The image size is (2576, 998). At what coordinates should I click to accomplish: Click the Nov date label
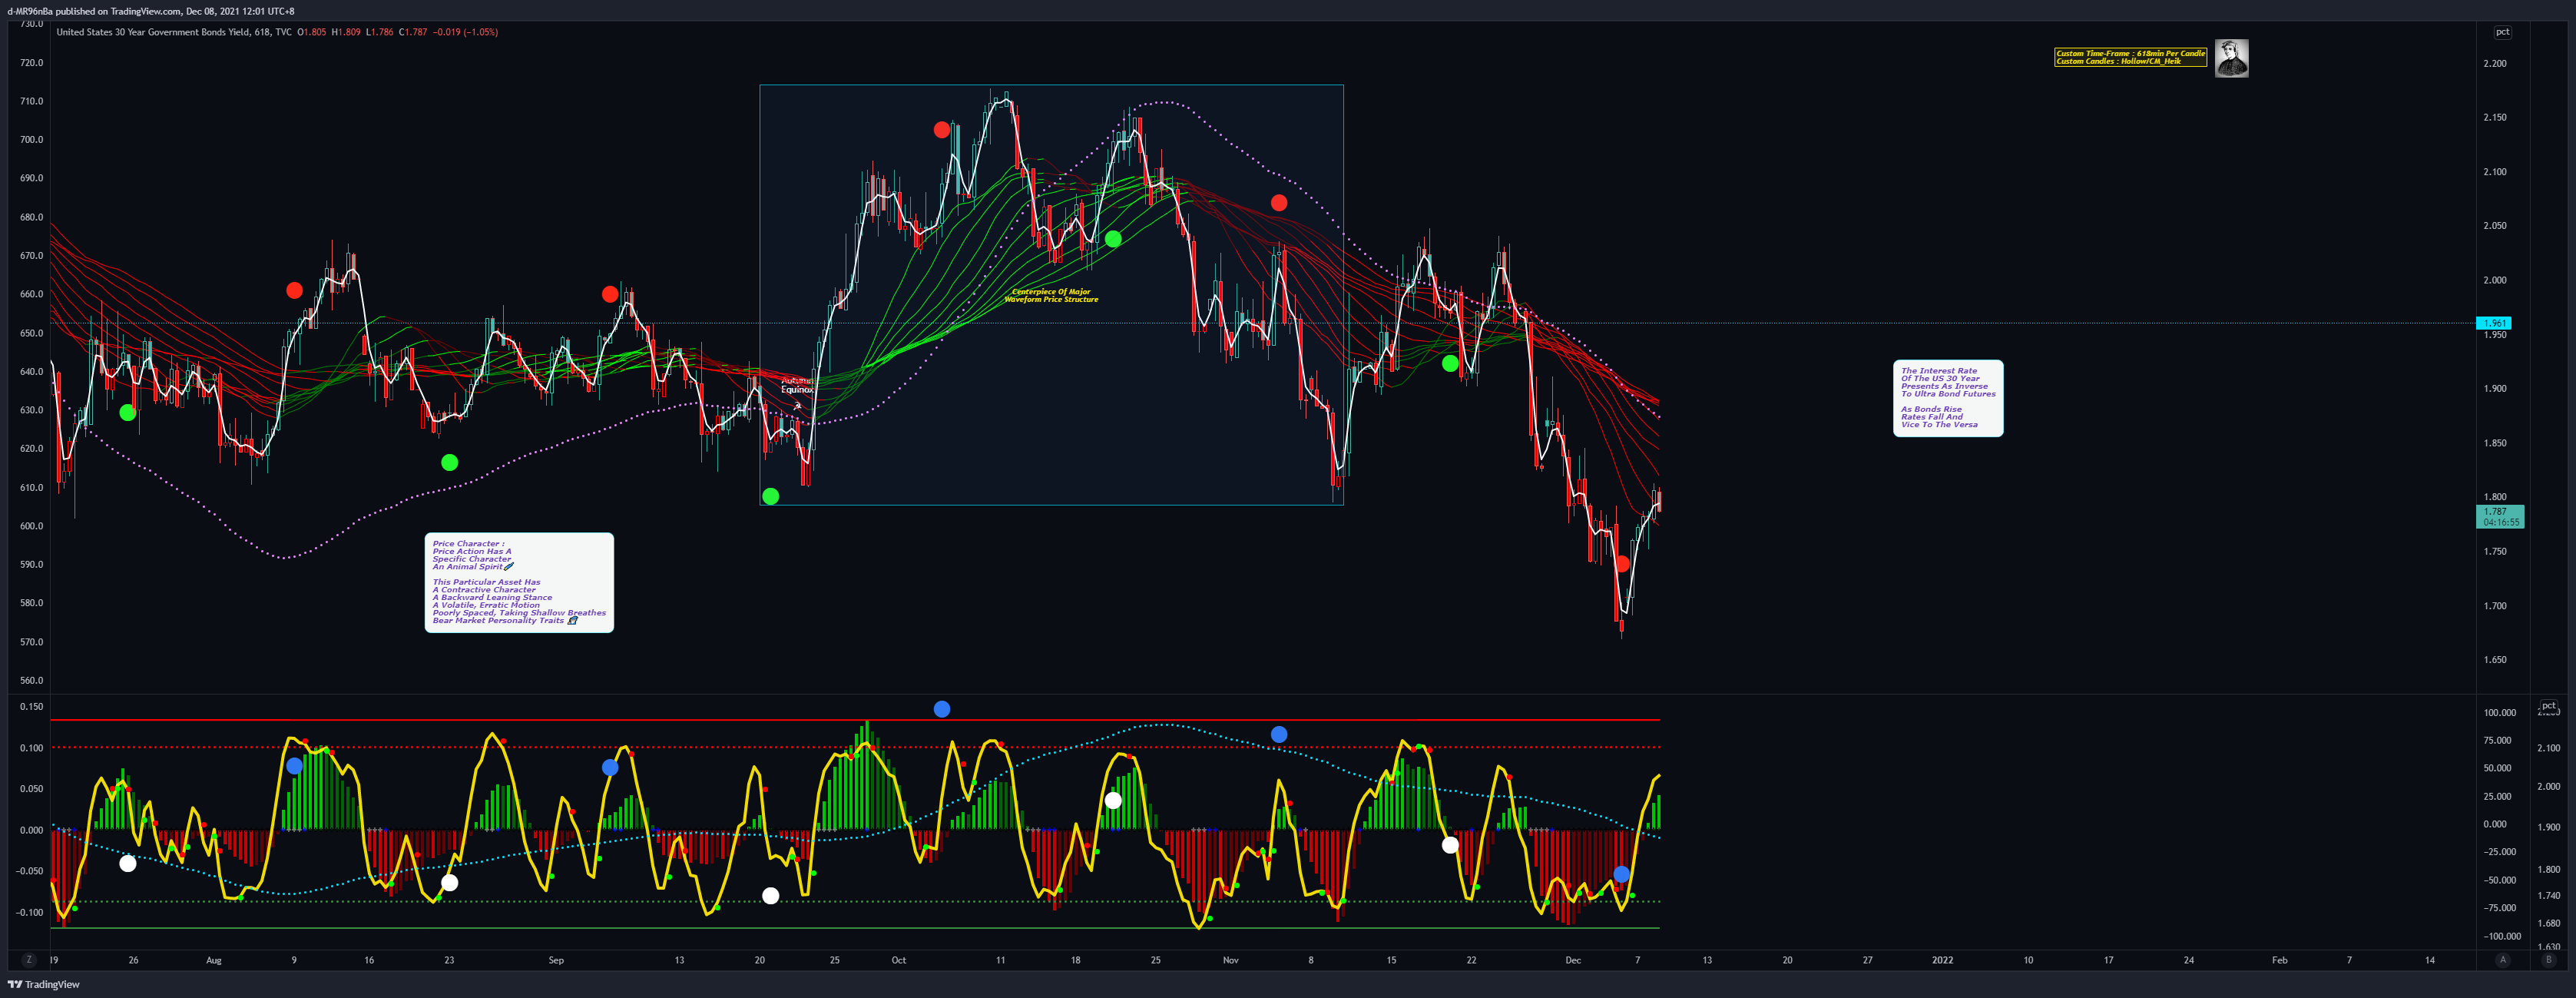click(x=1231, y=960)
